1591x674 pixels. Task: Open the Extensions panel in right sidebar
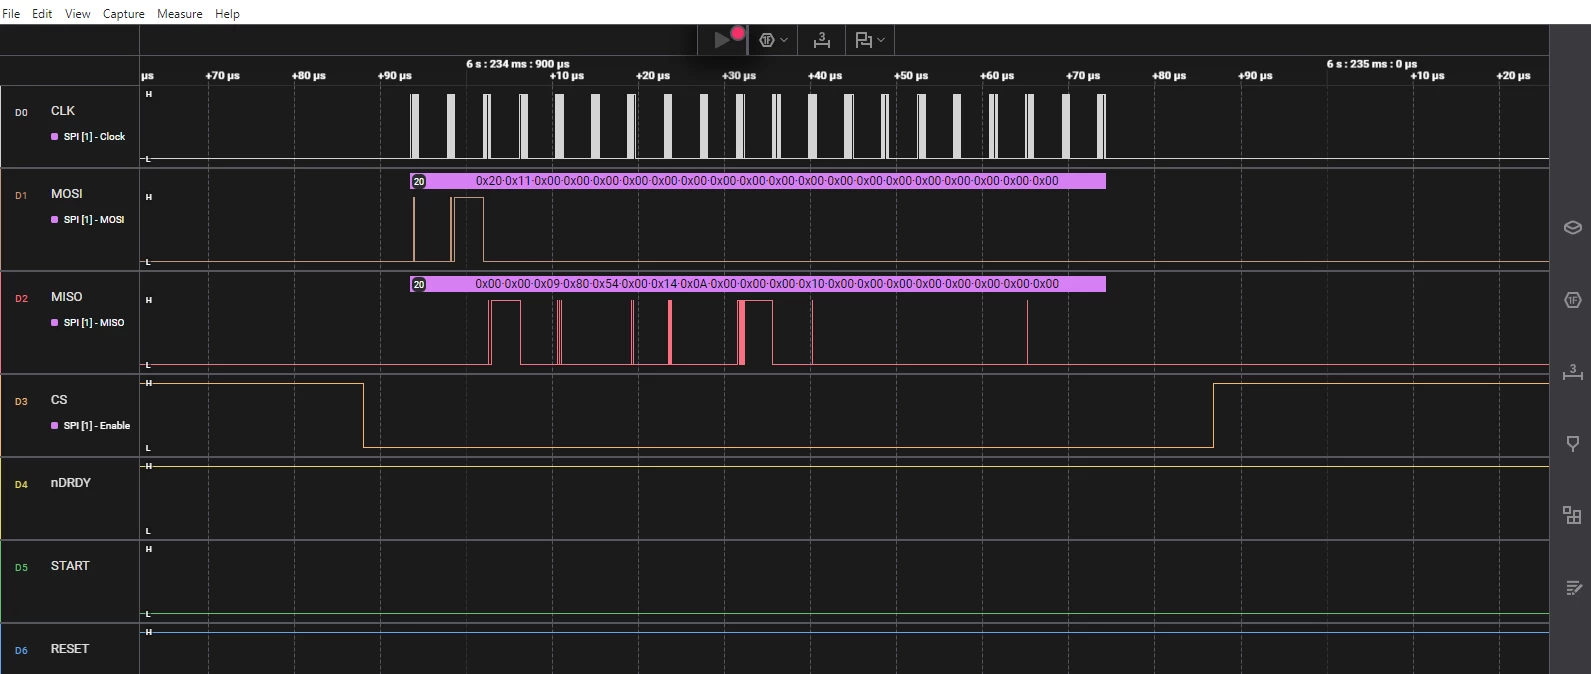(x=1572, y=516)
